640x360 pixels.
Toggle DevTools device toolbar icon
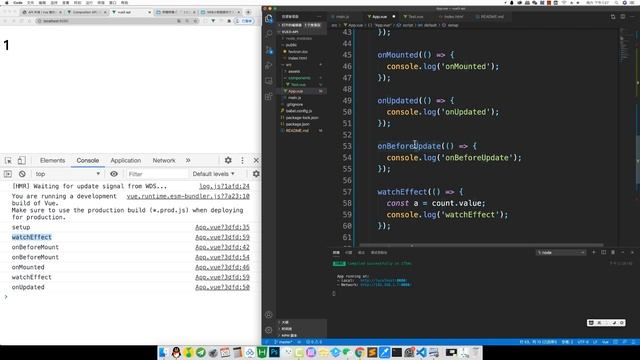(x=21, y=160)
